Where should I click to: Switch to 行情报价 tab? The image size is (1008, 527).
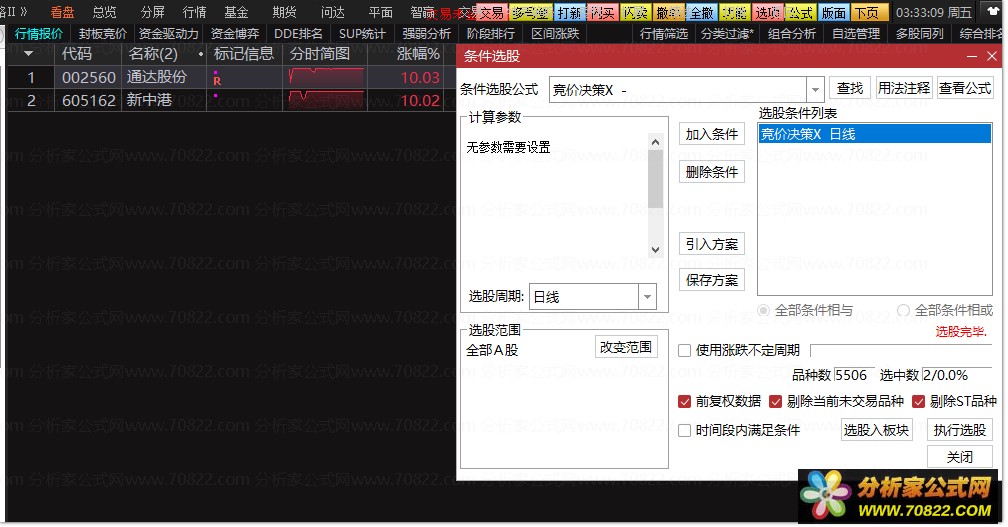(x=39, y=33)
